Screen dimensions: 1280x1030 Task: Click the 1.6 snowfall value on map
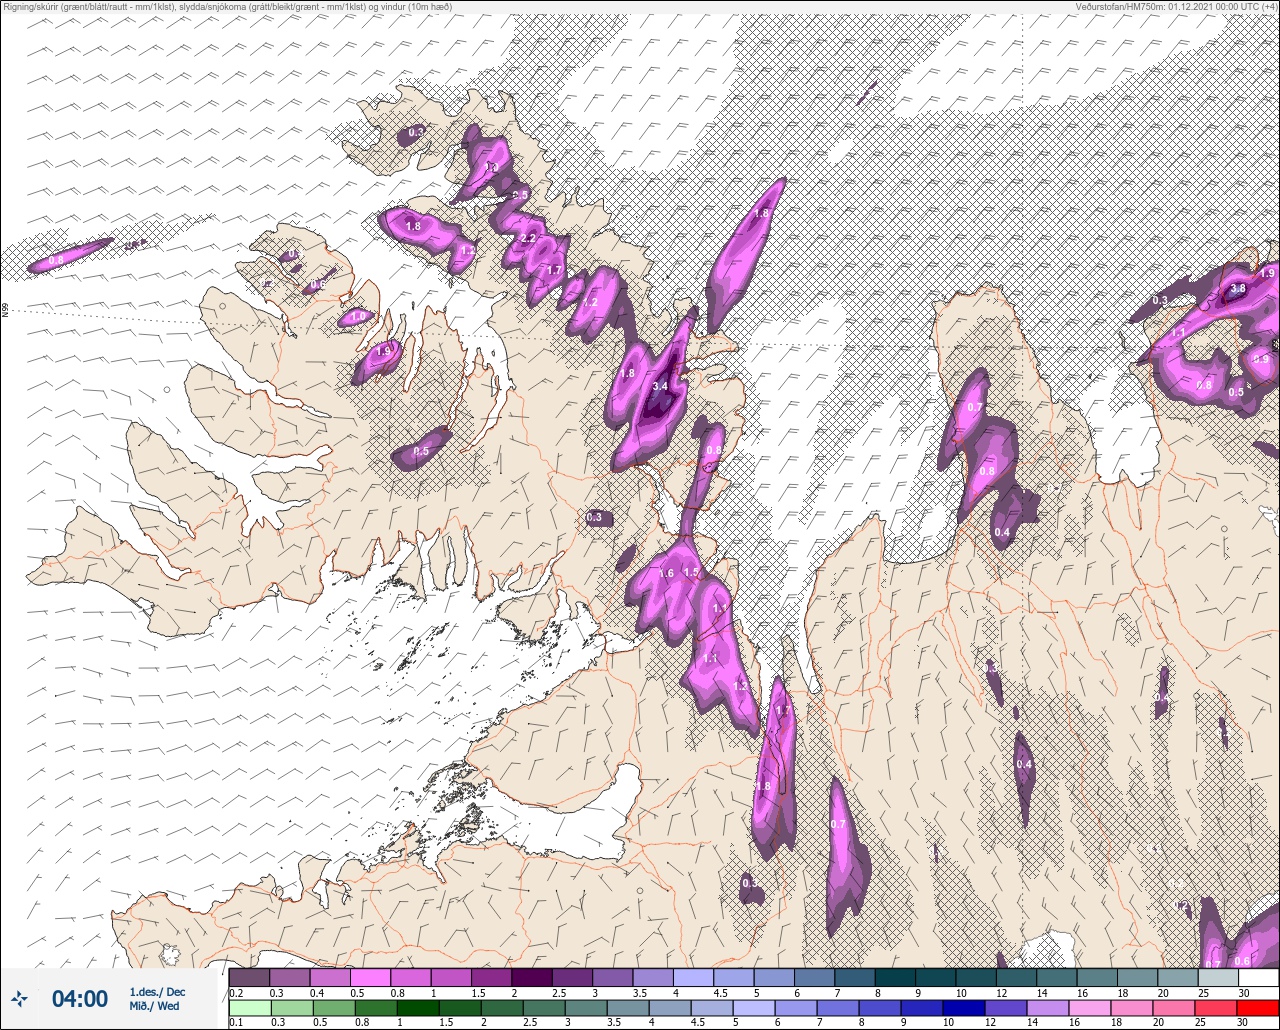[667, 573]
